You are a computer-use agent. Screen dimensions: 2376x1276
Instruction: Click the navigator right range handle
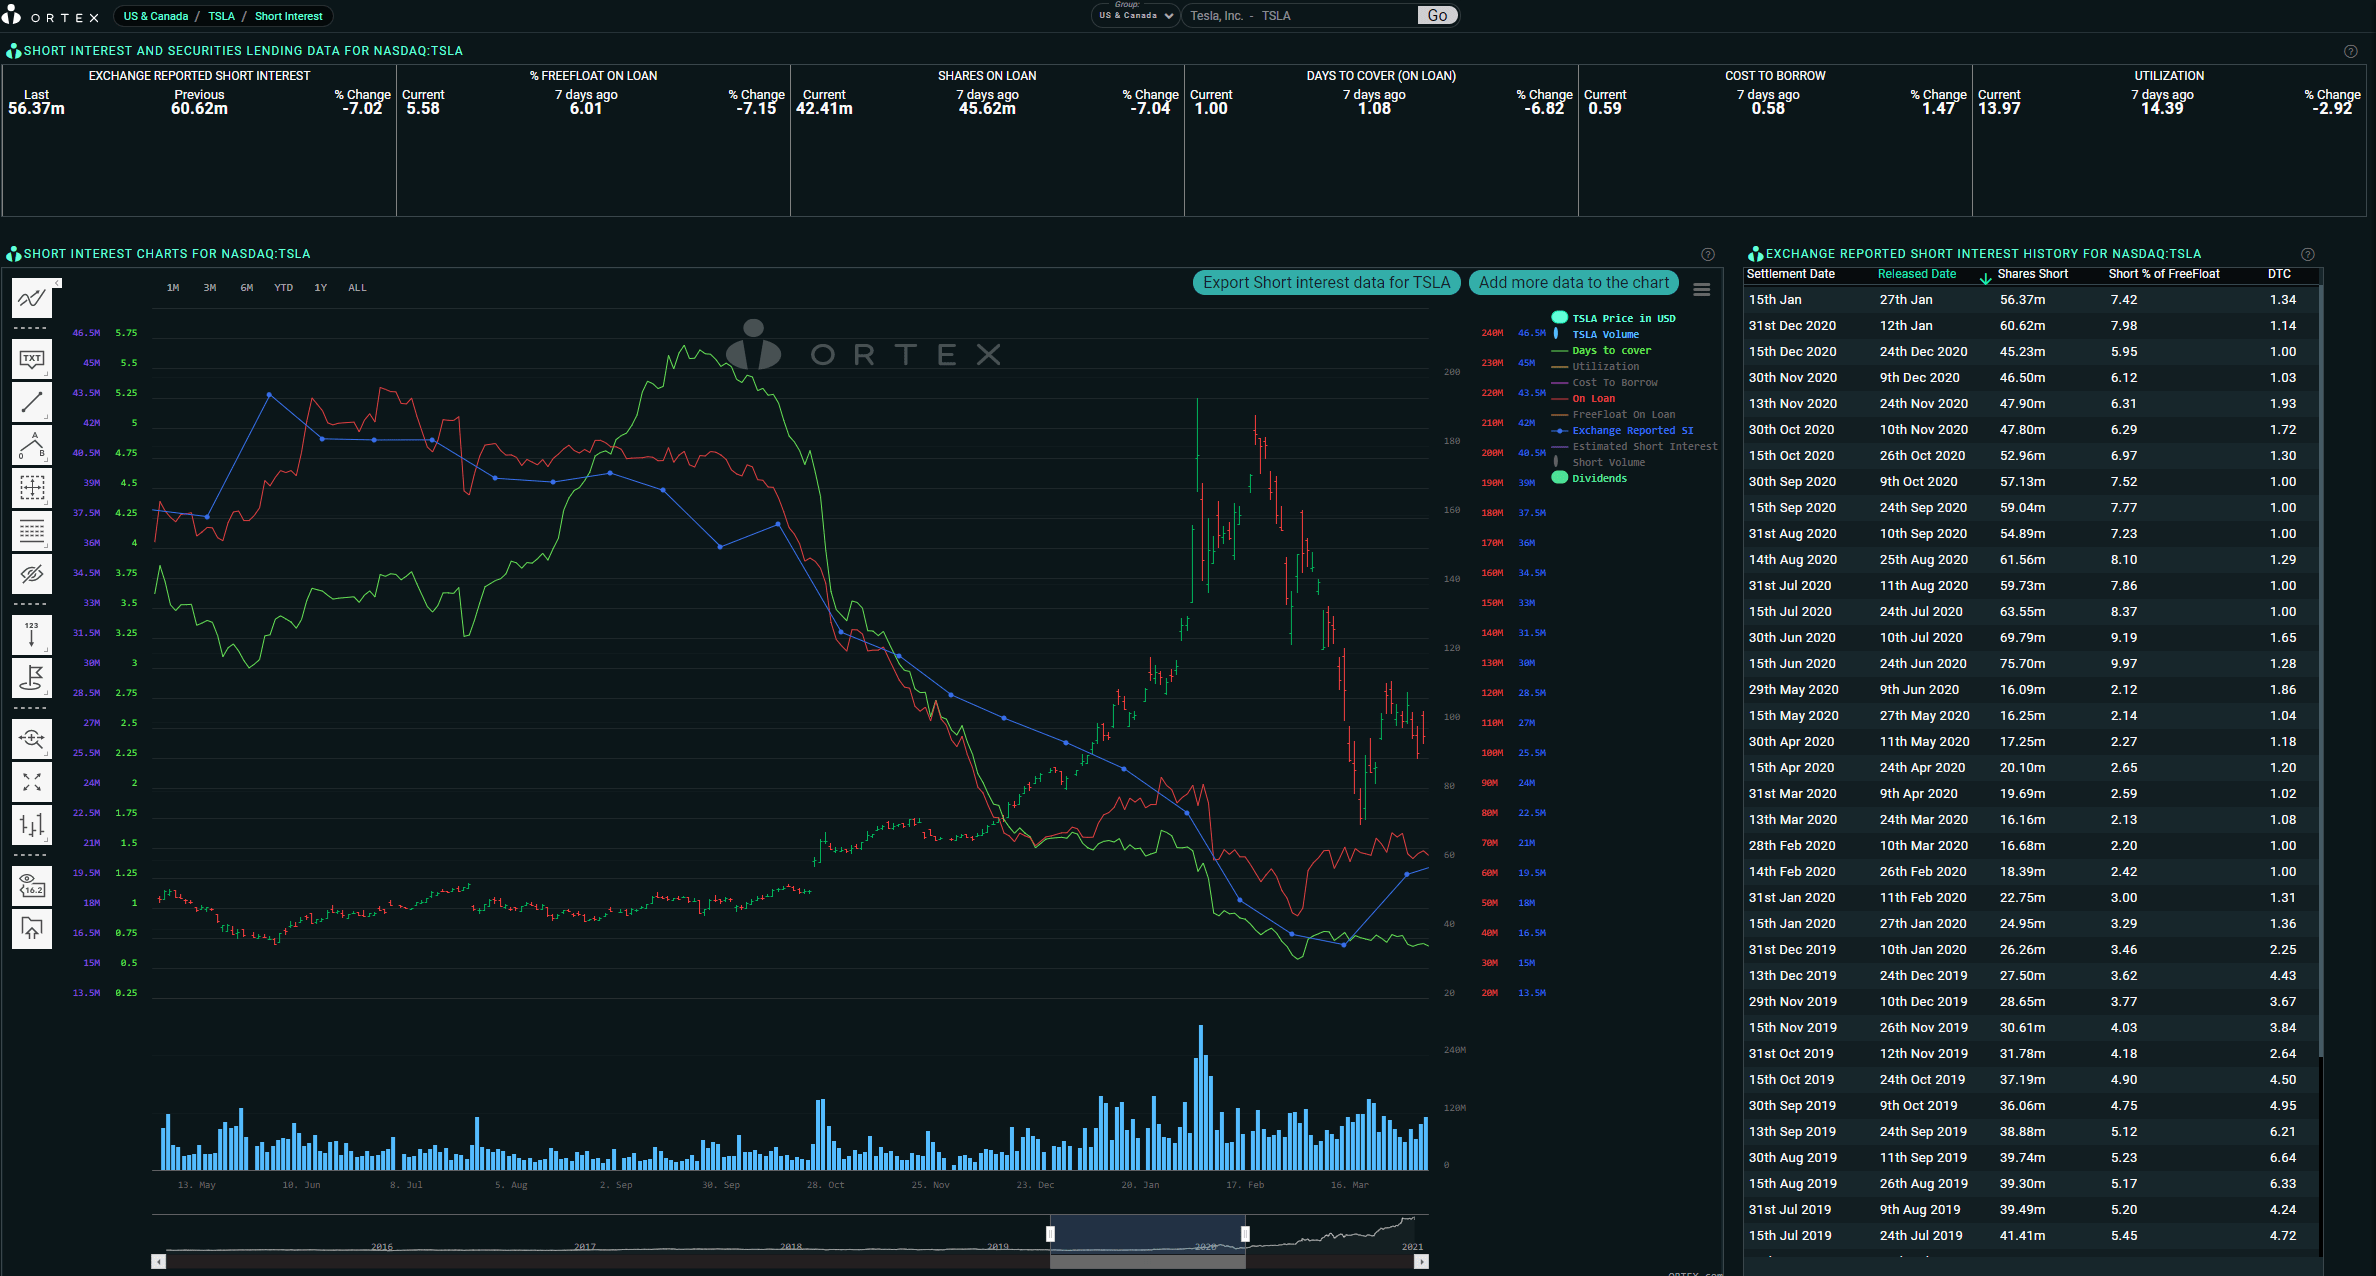[1245, 1234]
